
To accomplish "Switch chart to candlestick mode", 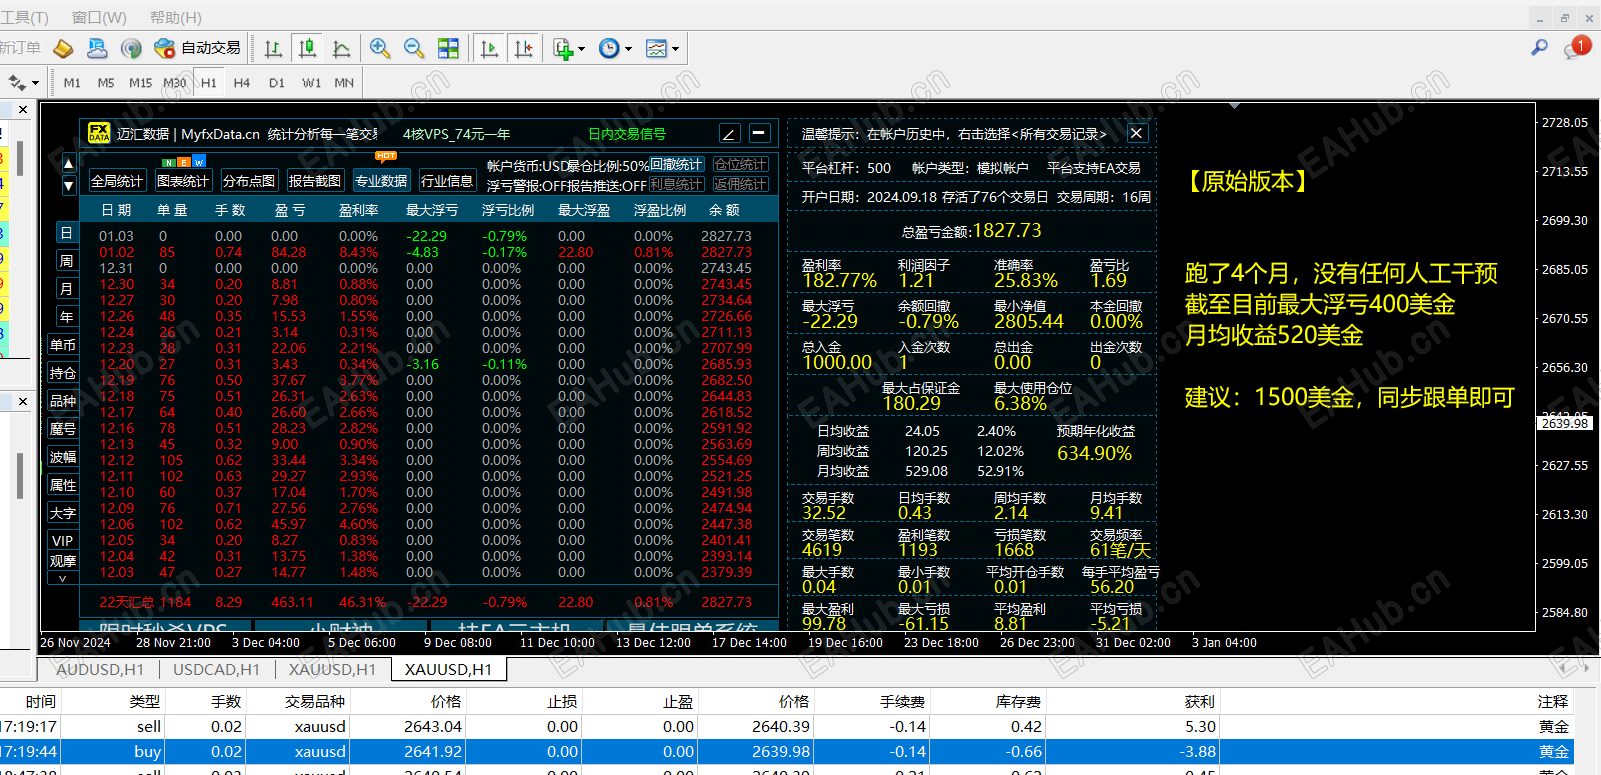I will coord(307,48).
